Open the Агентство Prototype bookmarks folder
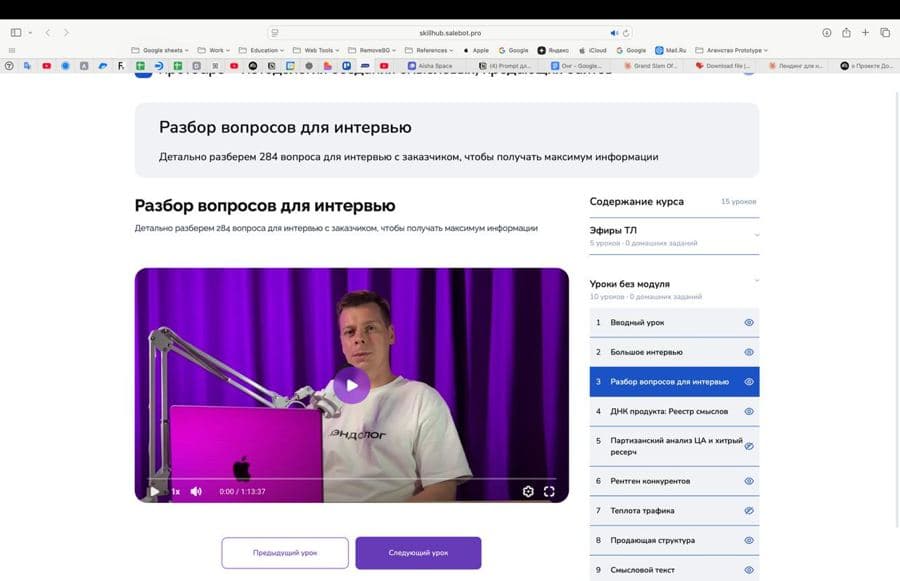900x581 pixels. [x=731, y=51]
